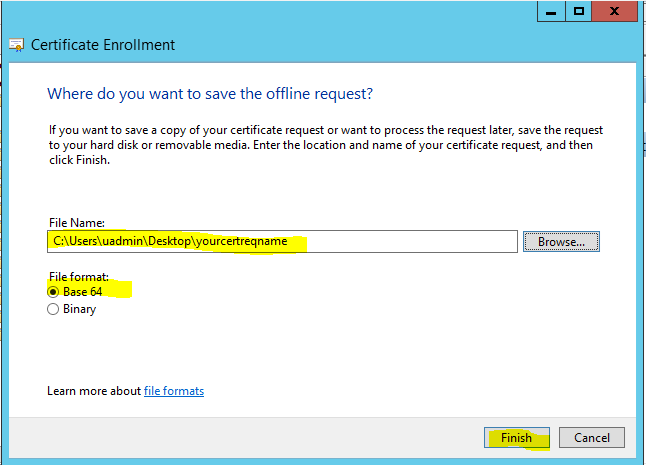Click the Binary text label
This screenshot has height=465, width=646.
point(79,309)
